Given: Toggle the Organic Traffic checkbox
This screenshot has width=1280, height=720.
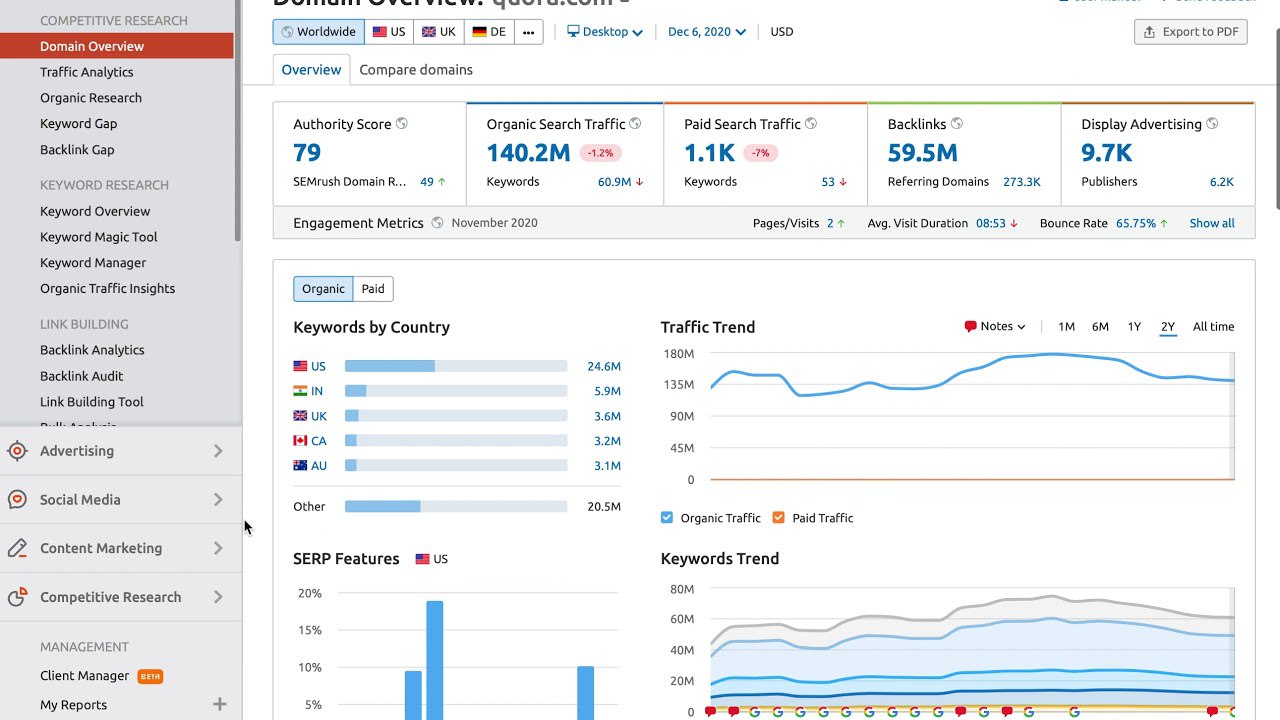Looking at the screenshot, I should point(667,518).
